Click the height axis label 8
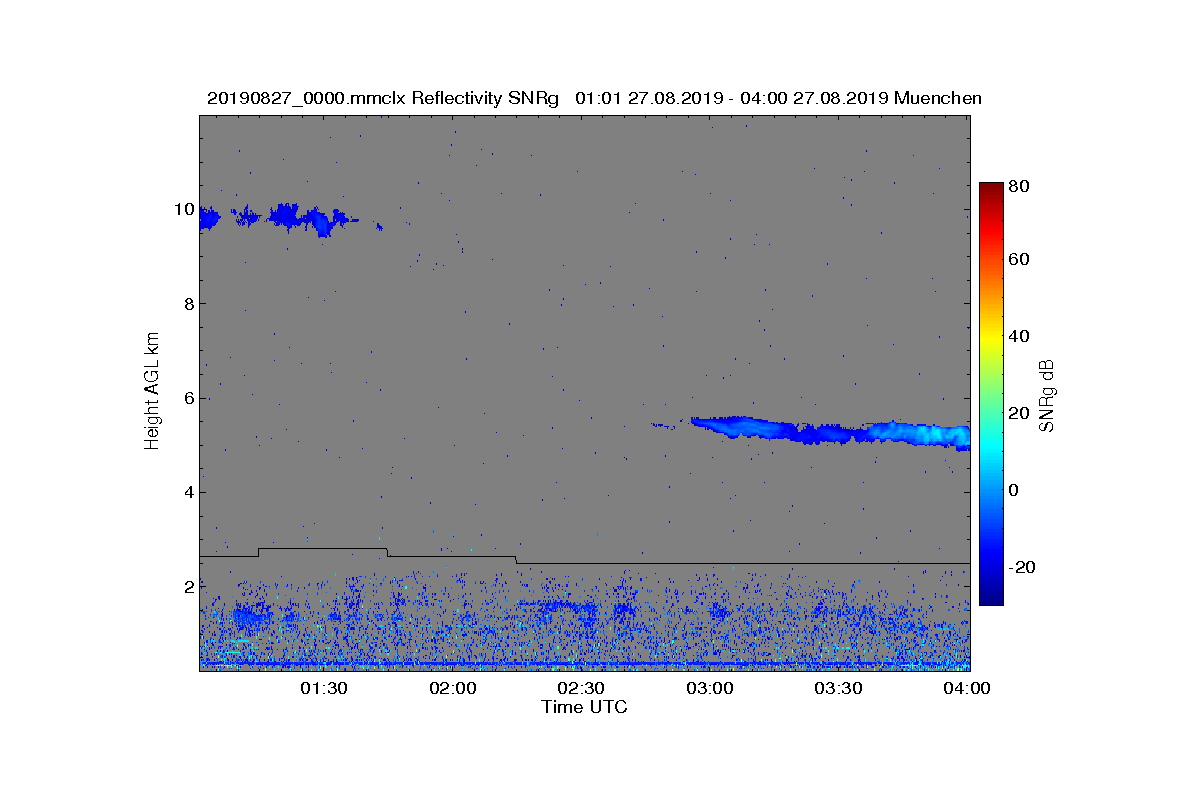This screenshot has width=1200, height=800. (188, 304)
